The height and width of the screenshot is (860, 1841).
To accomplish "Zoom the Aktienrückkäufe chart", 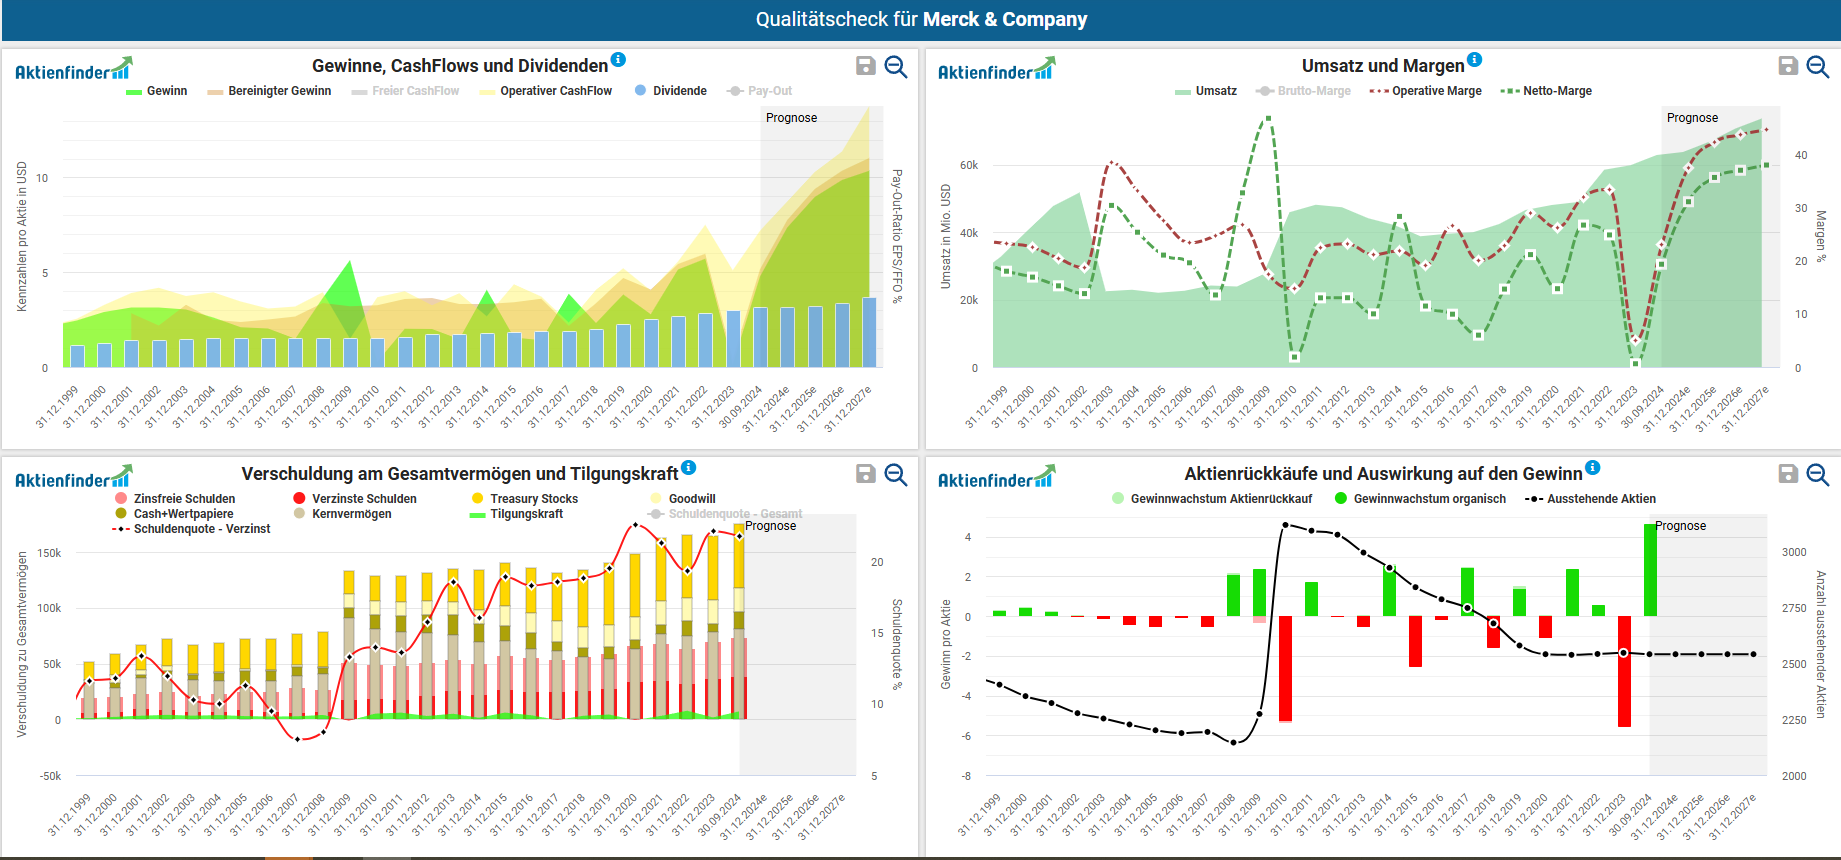I will pyautogui.click(x=1818, y=474).
